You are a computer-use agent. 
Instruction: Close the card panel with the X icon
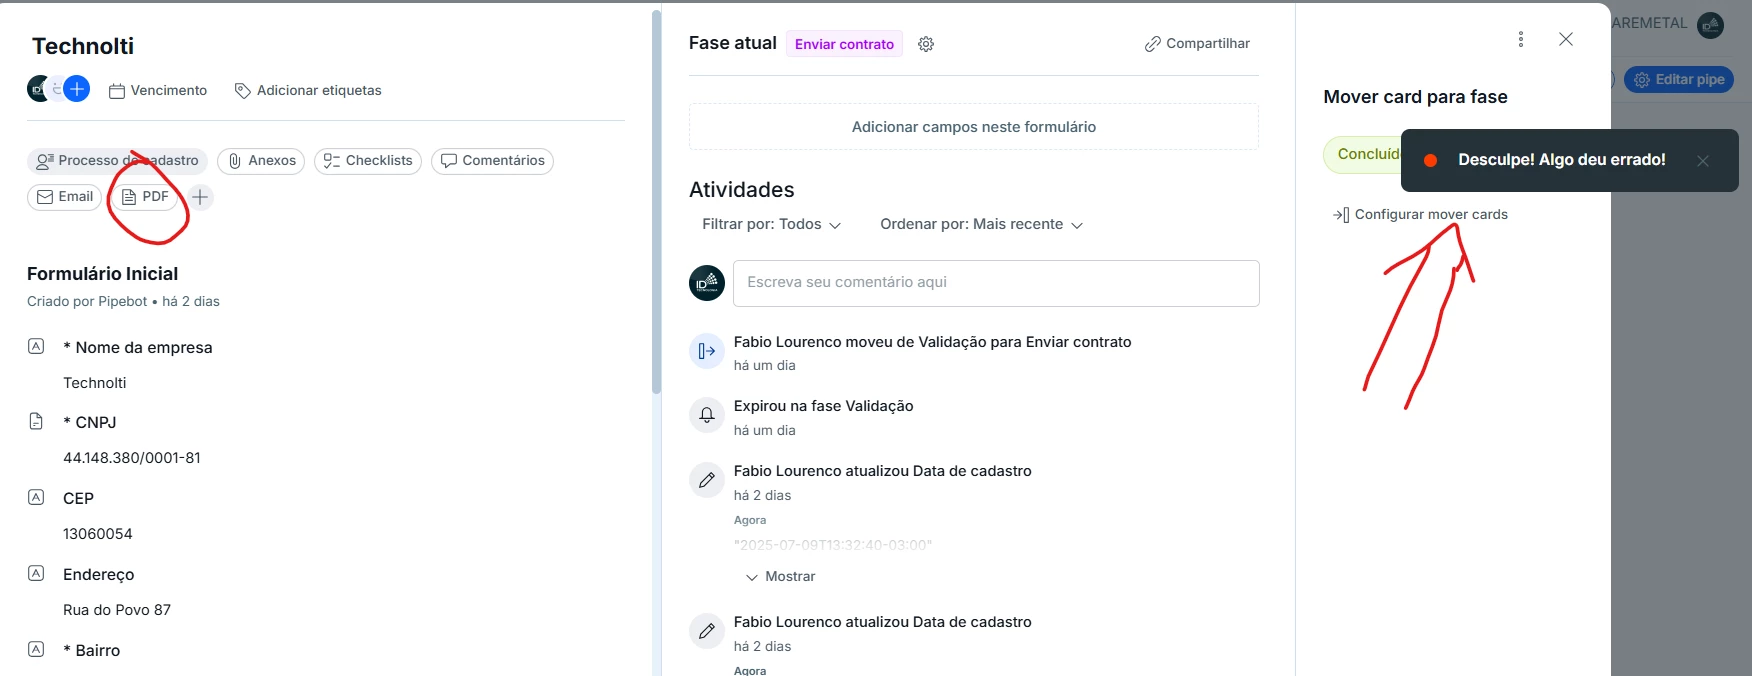(1566, 39)
